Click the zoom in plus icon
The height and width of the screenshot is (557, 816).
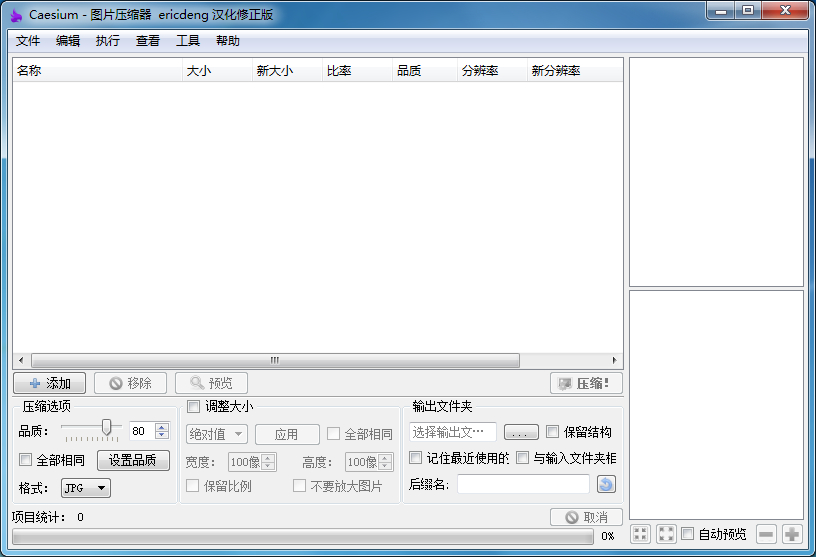(x=791, y=534)
